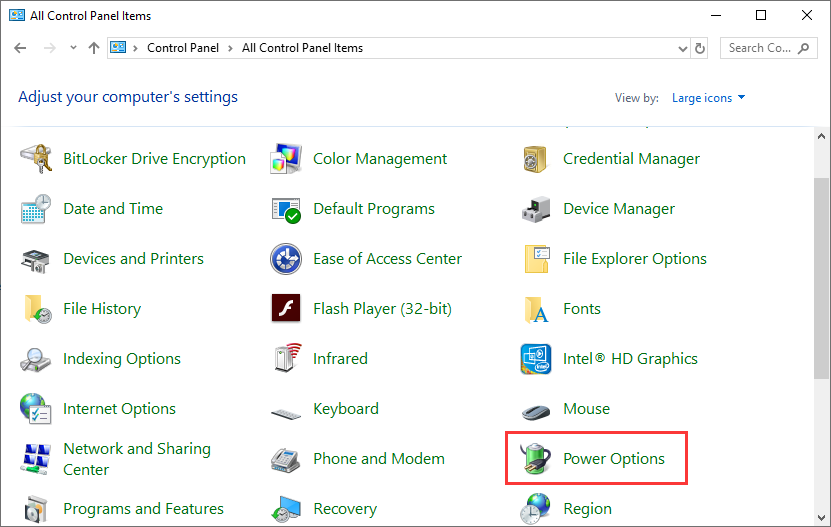The image size is (831, 527).
Task: Click the Date and Time calendar icon
Action: pos(36,209)
